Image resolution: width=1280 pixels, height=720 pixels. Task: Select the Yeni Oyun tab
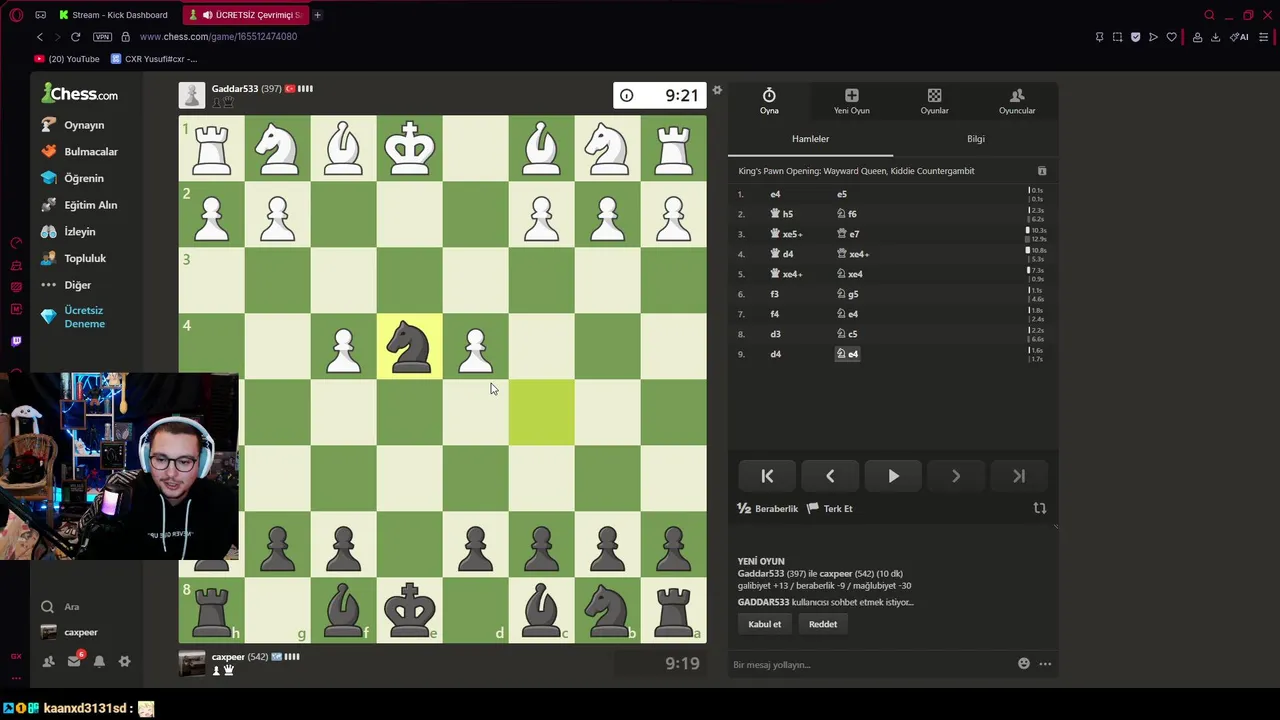(x=852, y=100)
